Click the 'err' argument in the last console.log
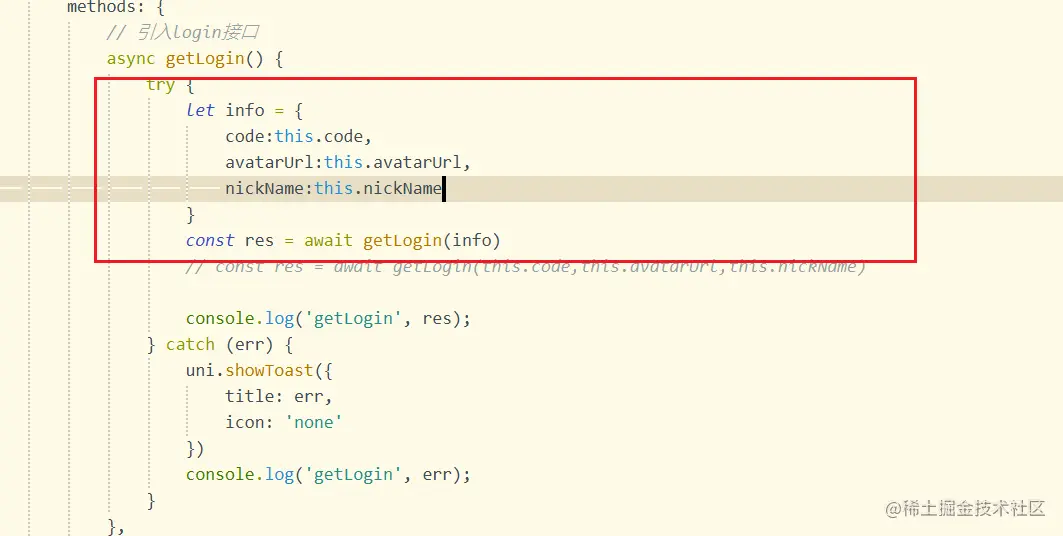Viewport: 1063px width, 536px height. [x=437, y=475]
